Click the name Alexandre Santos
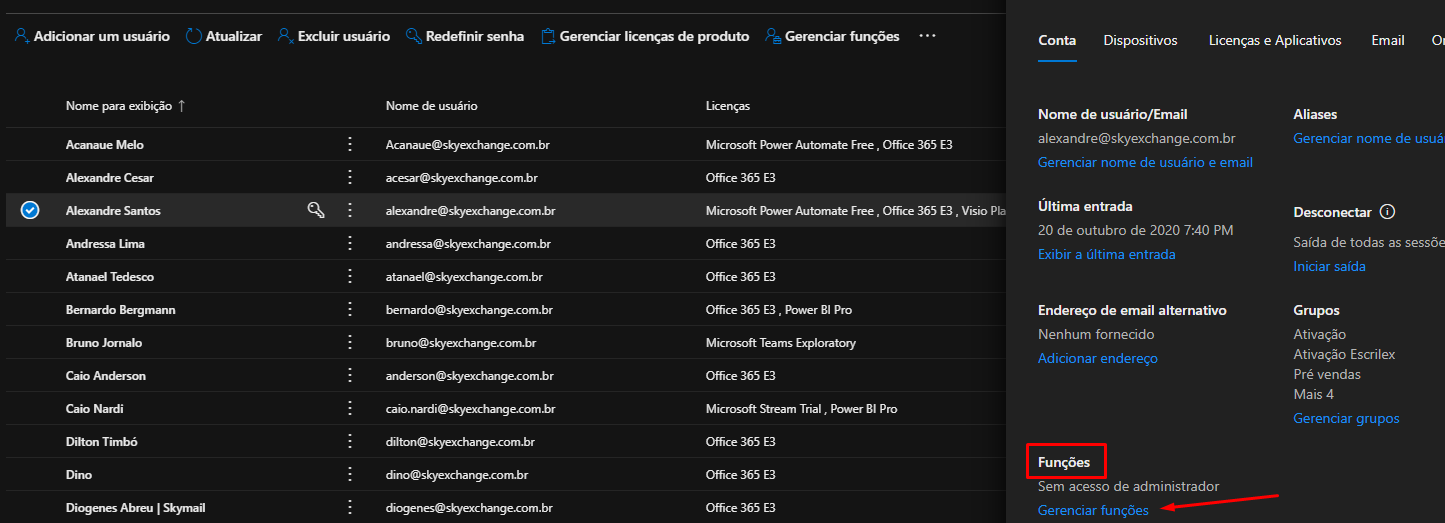Screen dimensions: 1445x523 (113, 211)
